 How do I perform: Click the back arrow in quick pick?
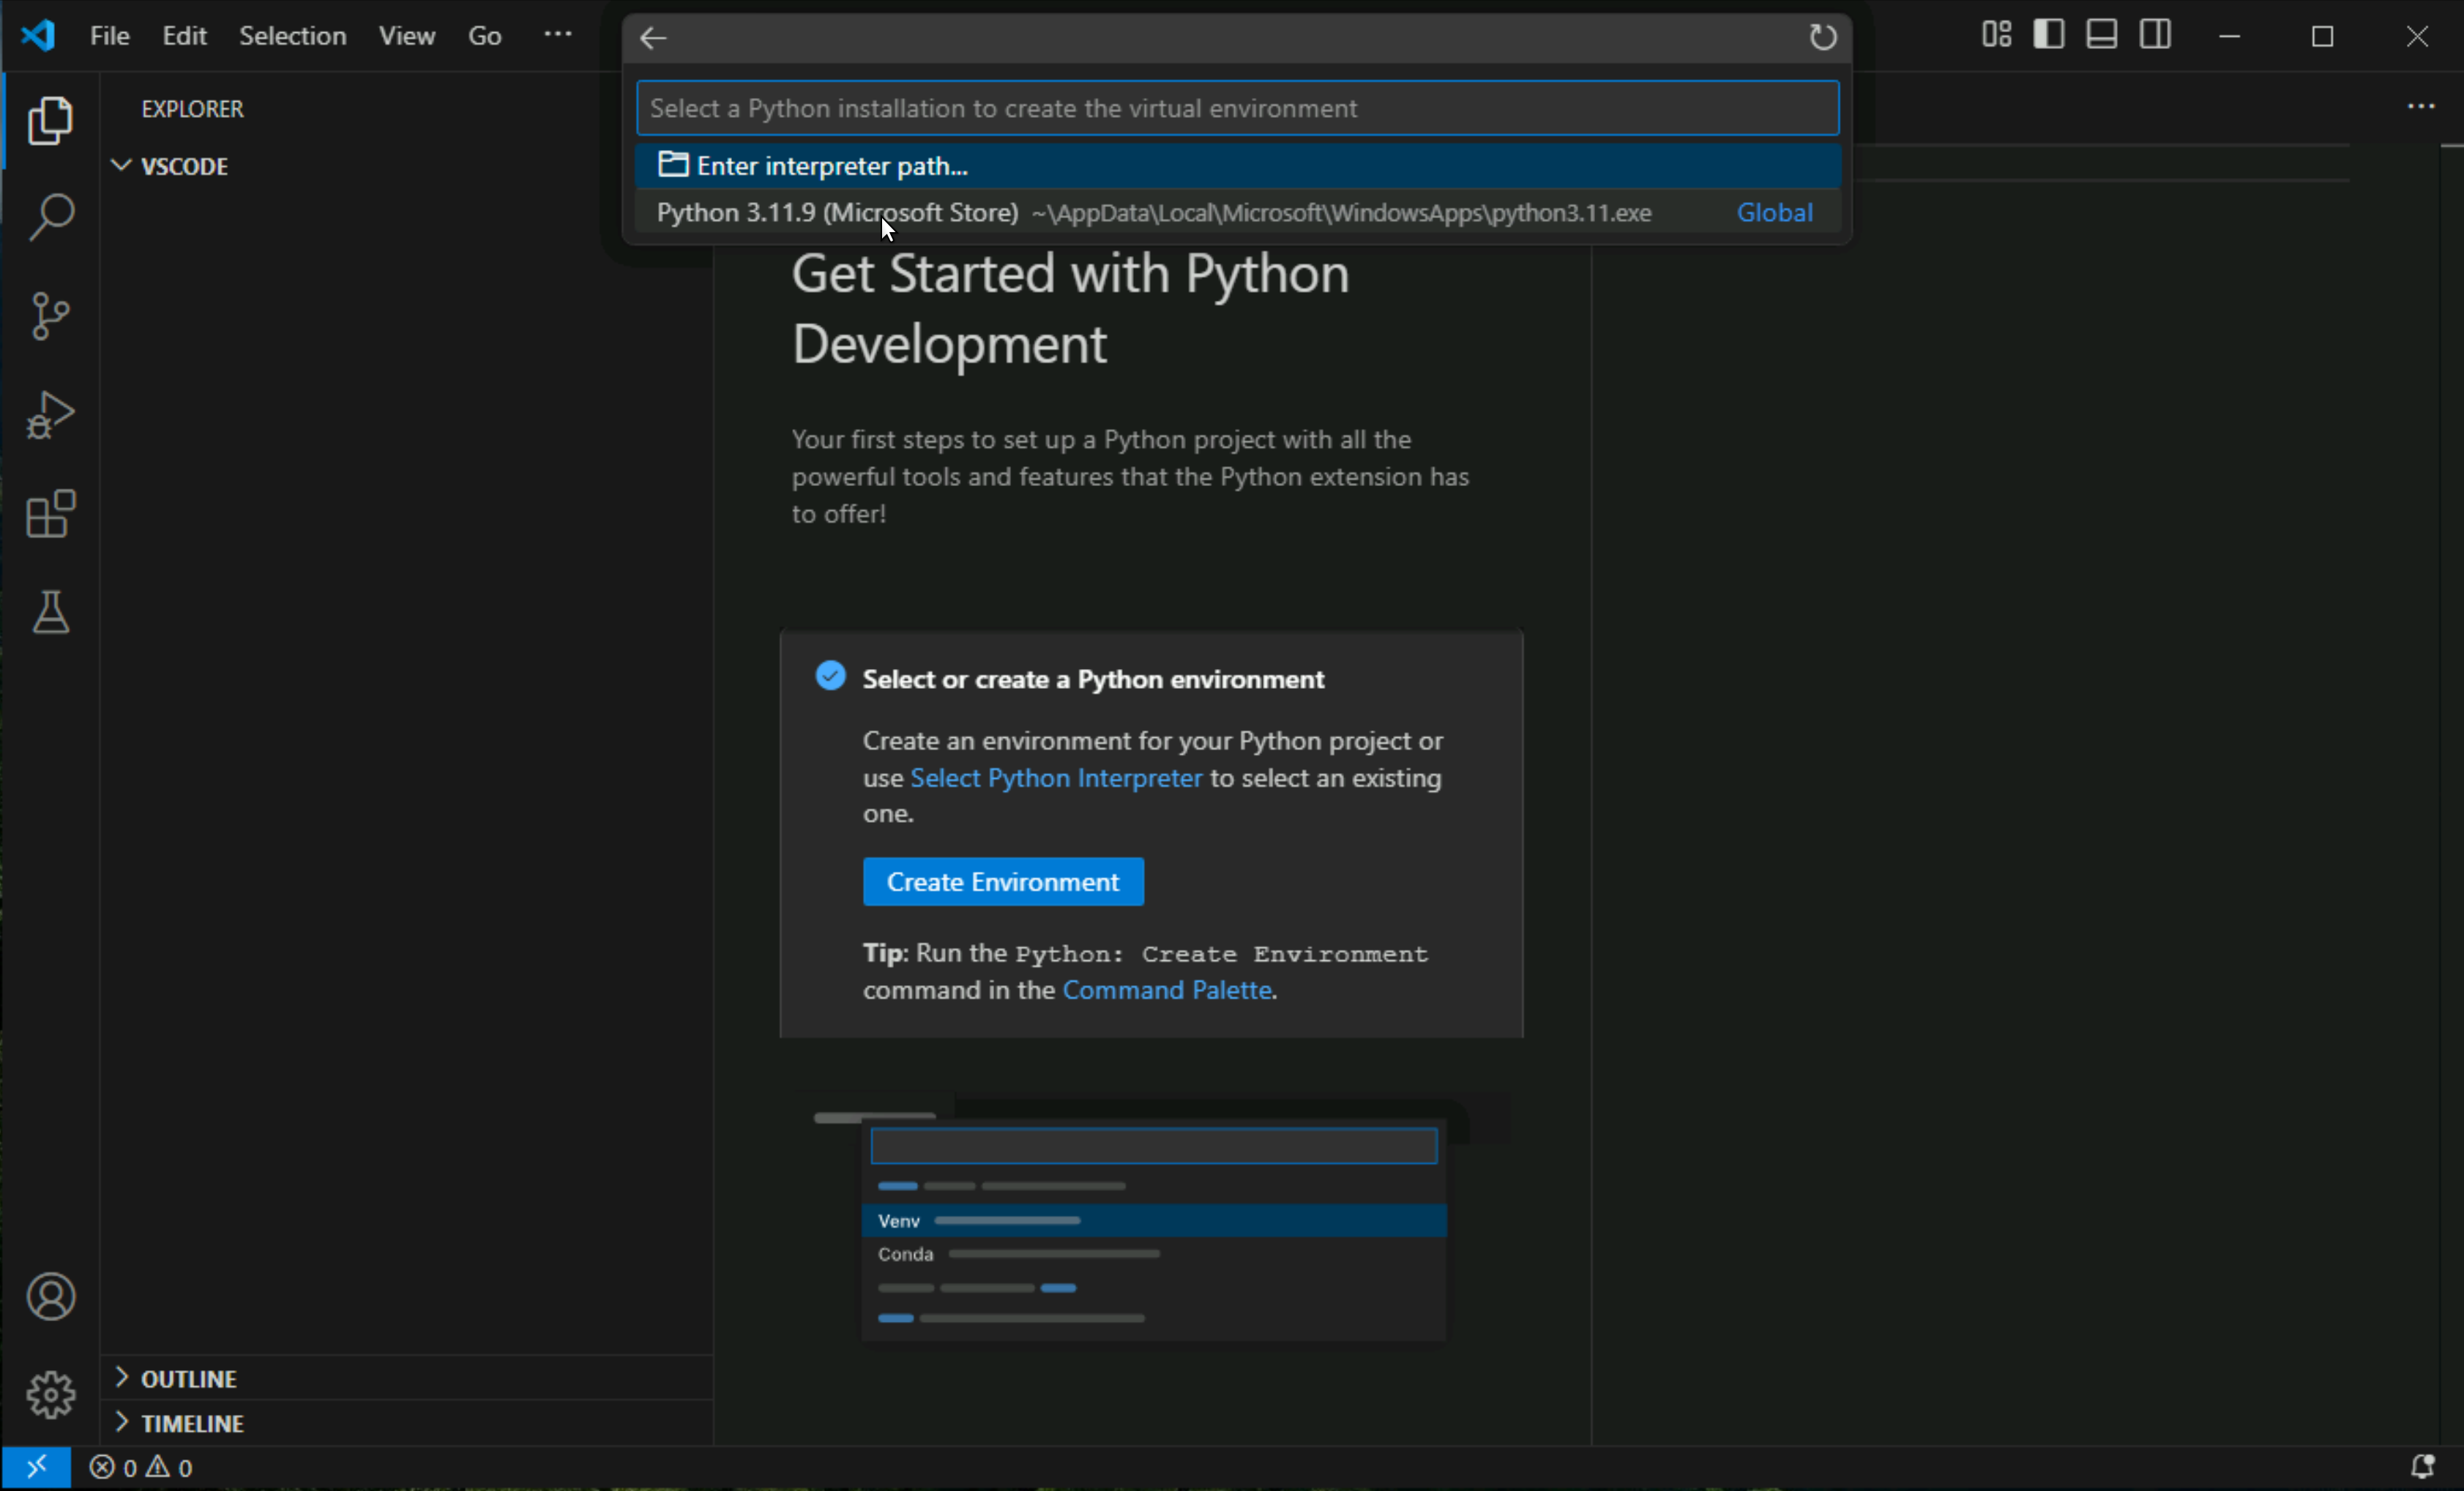tap(653, 38)
